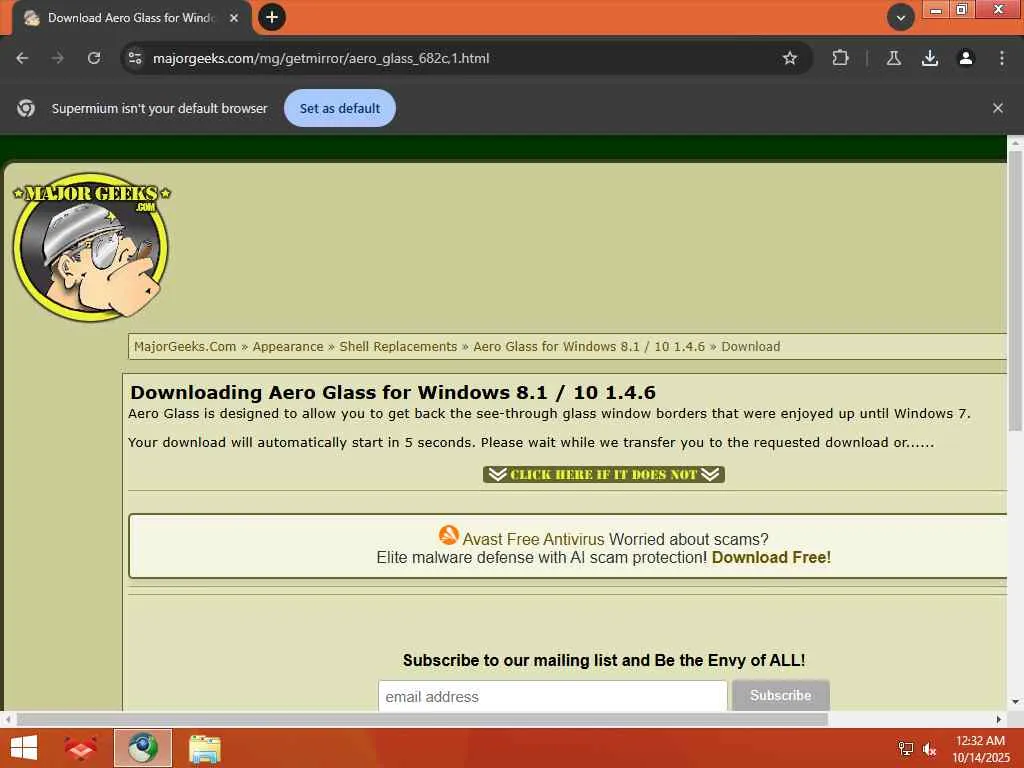Open the Extensions puzzle icon
The height and width of the screenshot is (768, 1024).
[x=840, y=58]
